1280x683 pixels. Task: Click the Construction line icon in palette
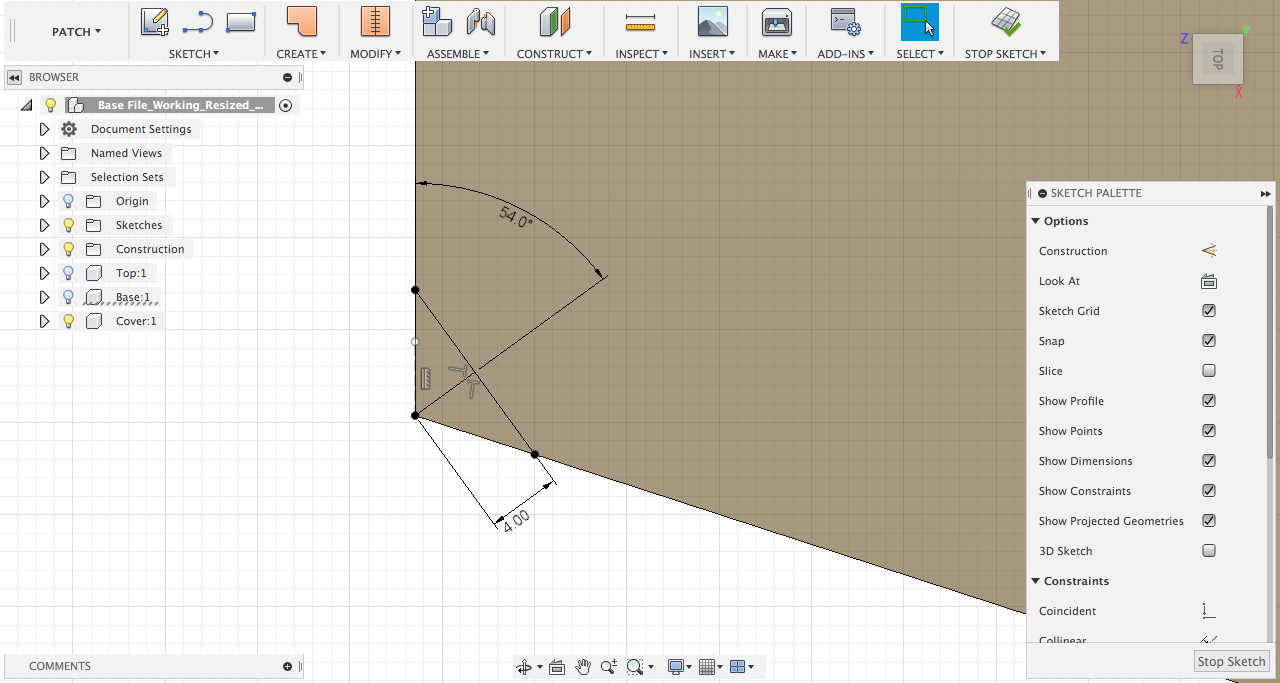pos(1208,251)
